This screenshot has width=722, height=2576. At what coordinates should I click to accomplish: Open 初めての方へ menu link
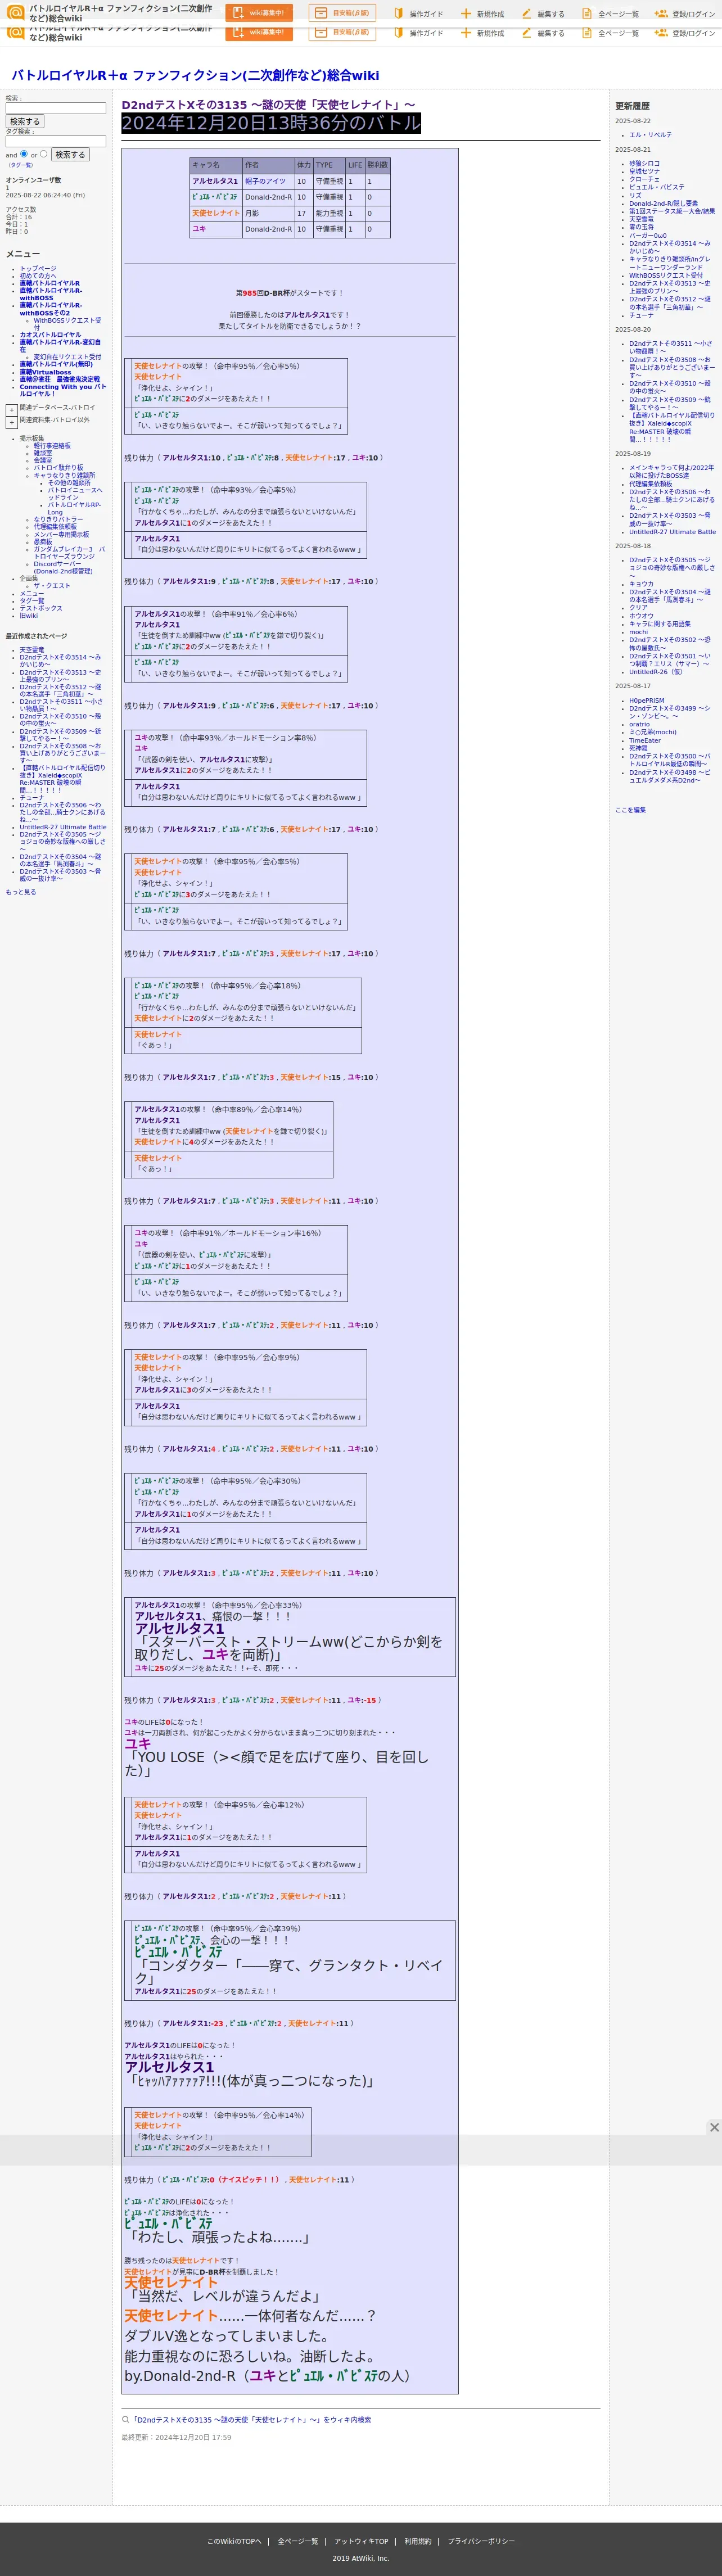(38, 276)
